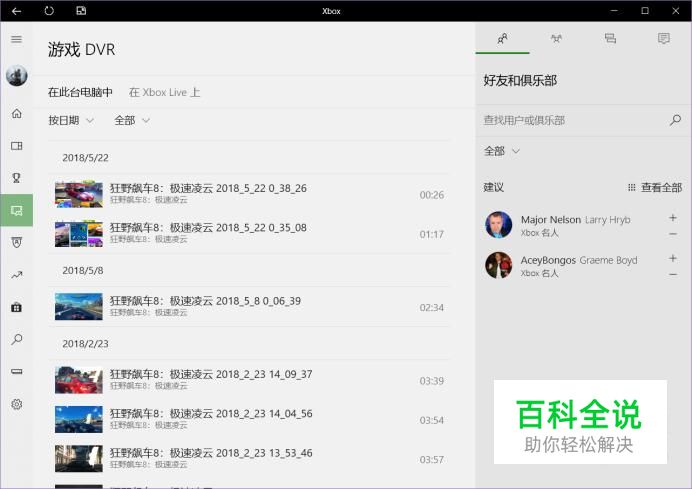This screenshot has width=692, height=489.
Task: Open Major Nelson profile avatar
Action: pos(499,225)
